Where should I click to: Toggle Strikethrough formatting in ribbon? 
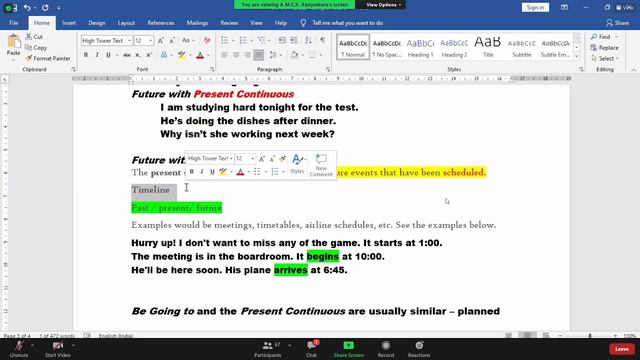(127, 55)
